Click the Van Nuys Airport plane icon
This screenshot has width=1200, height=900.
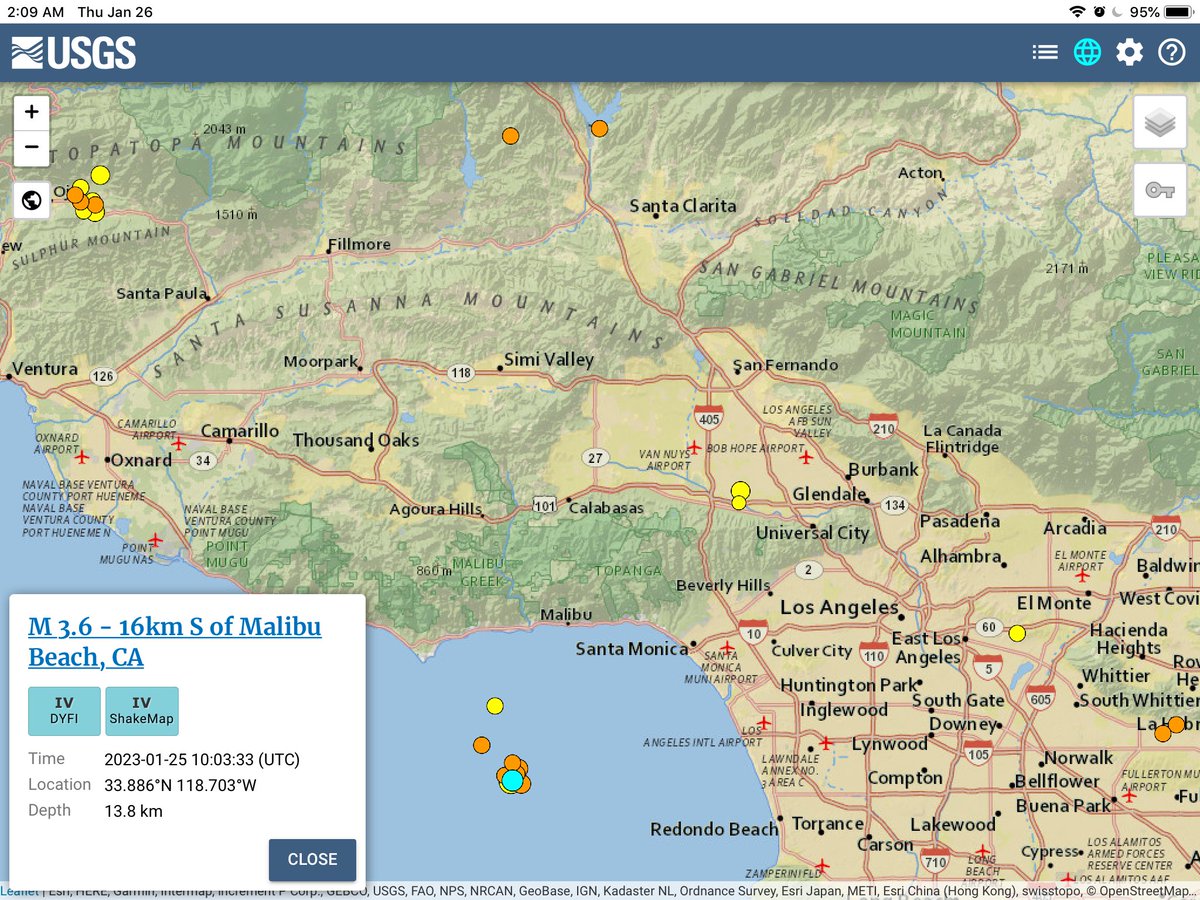pyautogui.click(x=694, y=447)
